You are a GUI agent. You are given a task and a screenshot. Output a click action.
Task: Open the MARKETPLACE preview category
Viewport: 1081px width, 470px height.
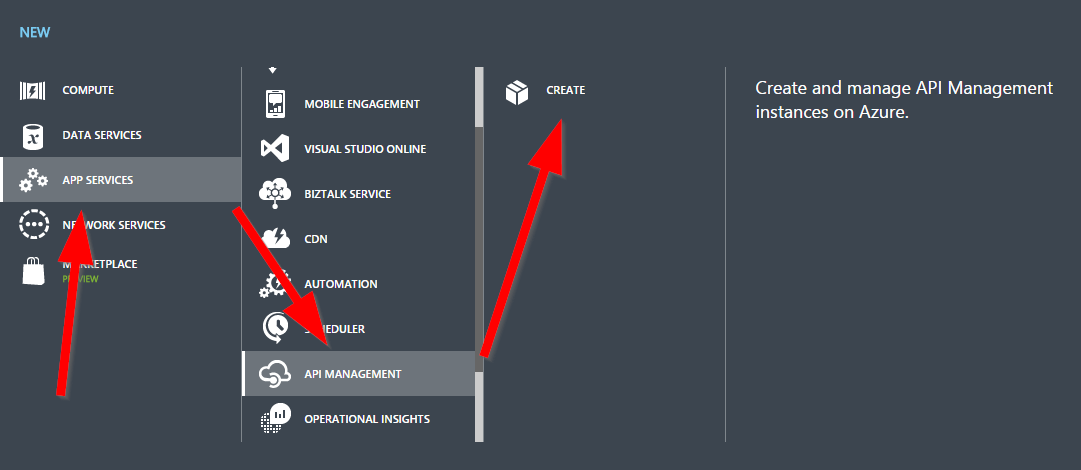point(121,269)
